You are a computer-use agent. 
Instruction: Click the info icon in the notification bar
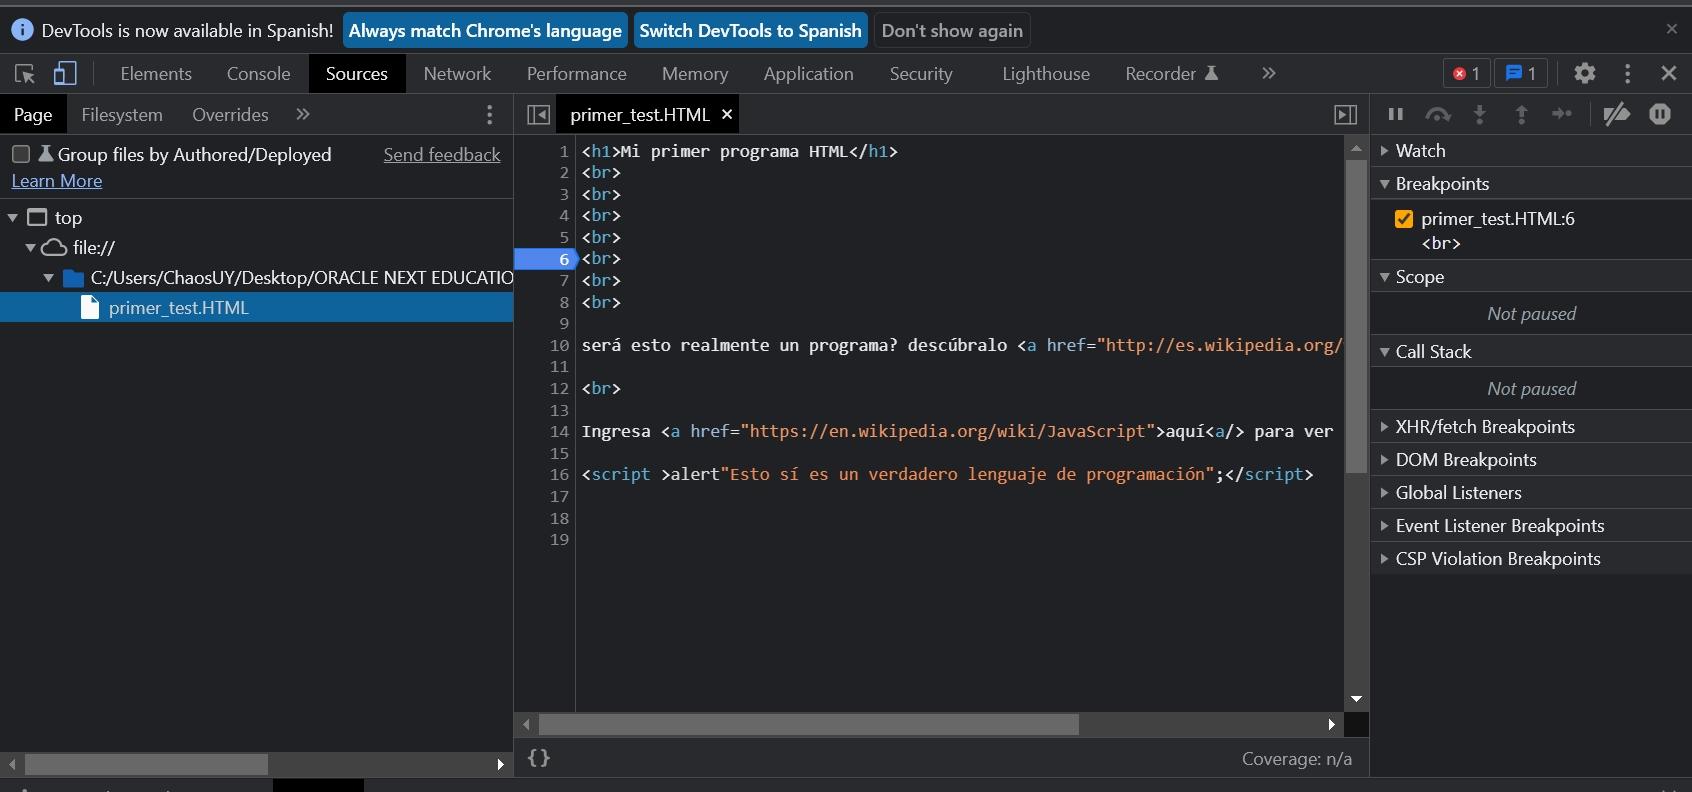[x=22, y=30]
